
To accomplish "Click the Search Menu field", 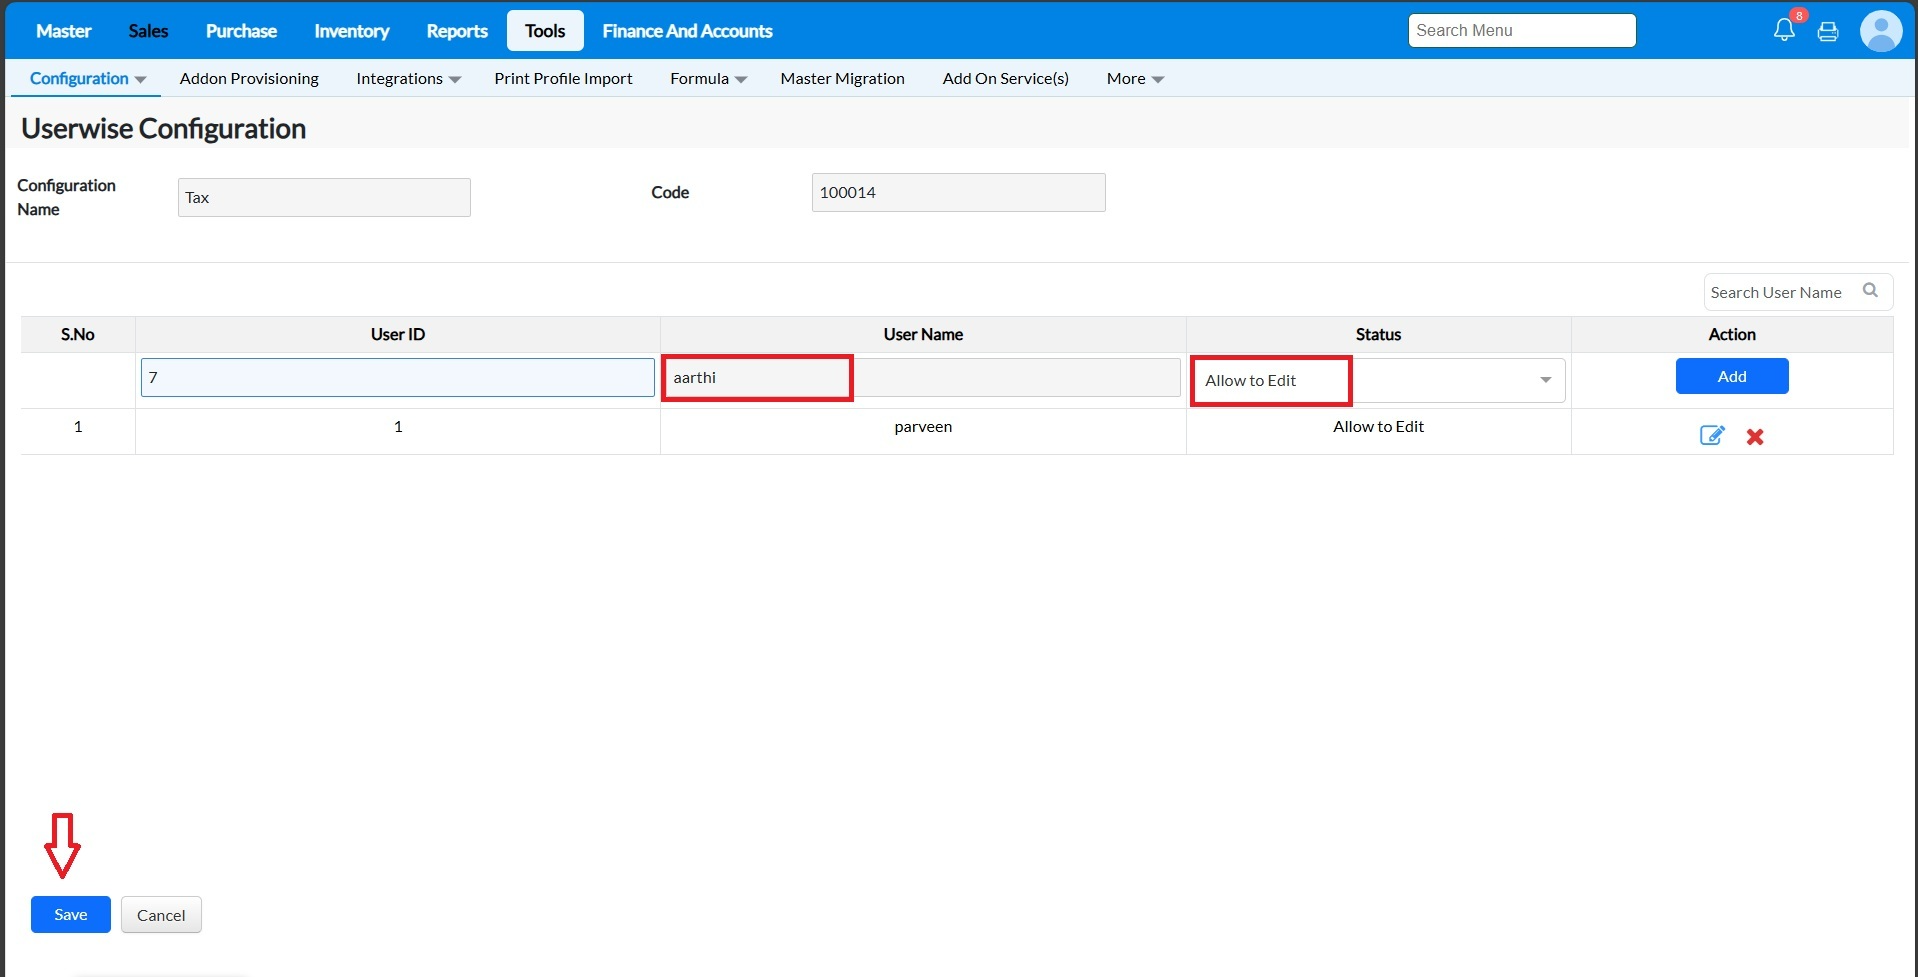I will pos(1521,30).
